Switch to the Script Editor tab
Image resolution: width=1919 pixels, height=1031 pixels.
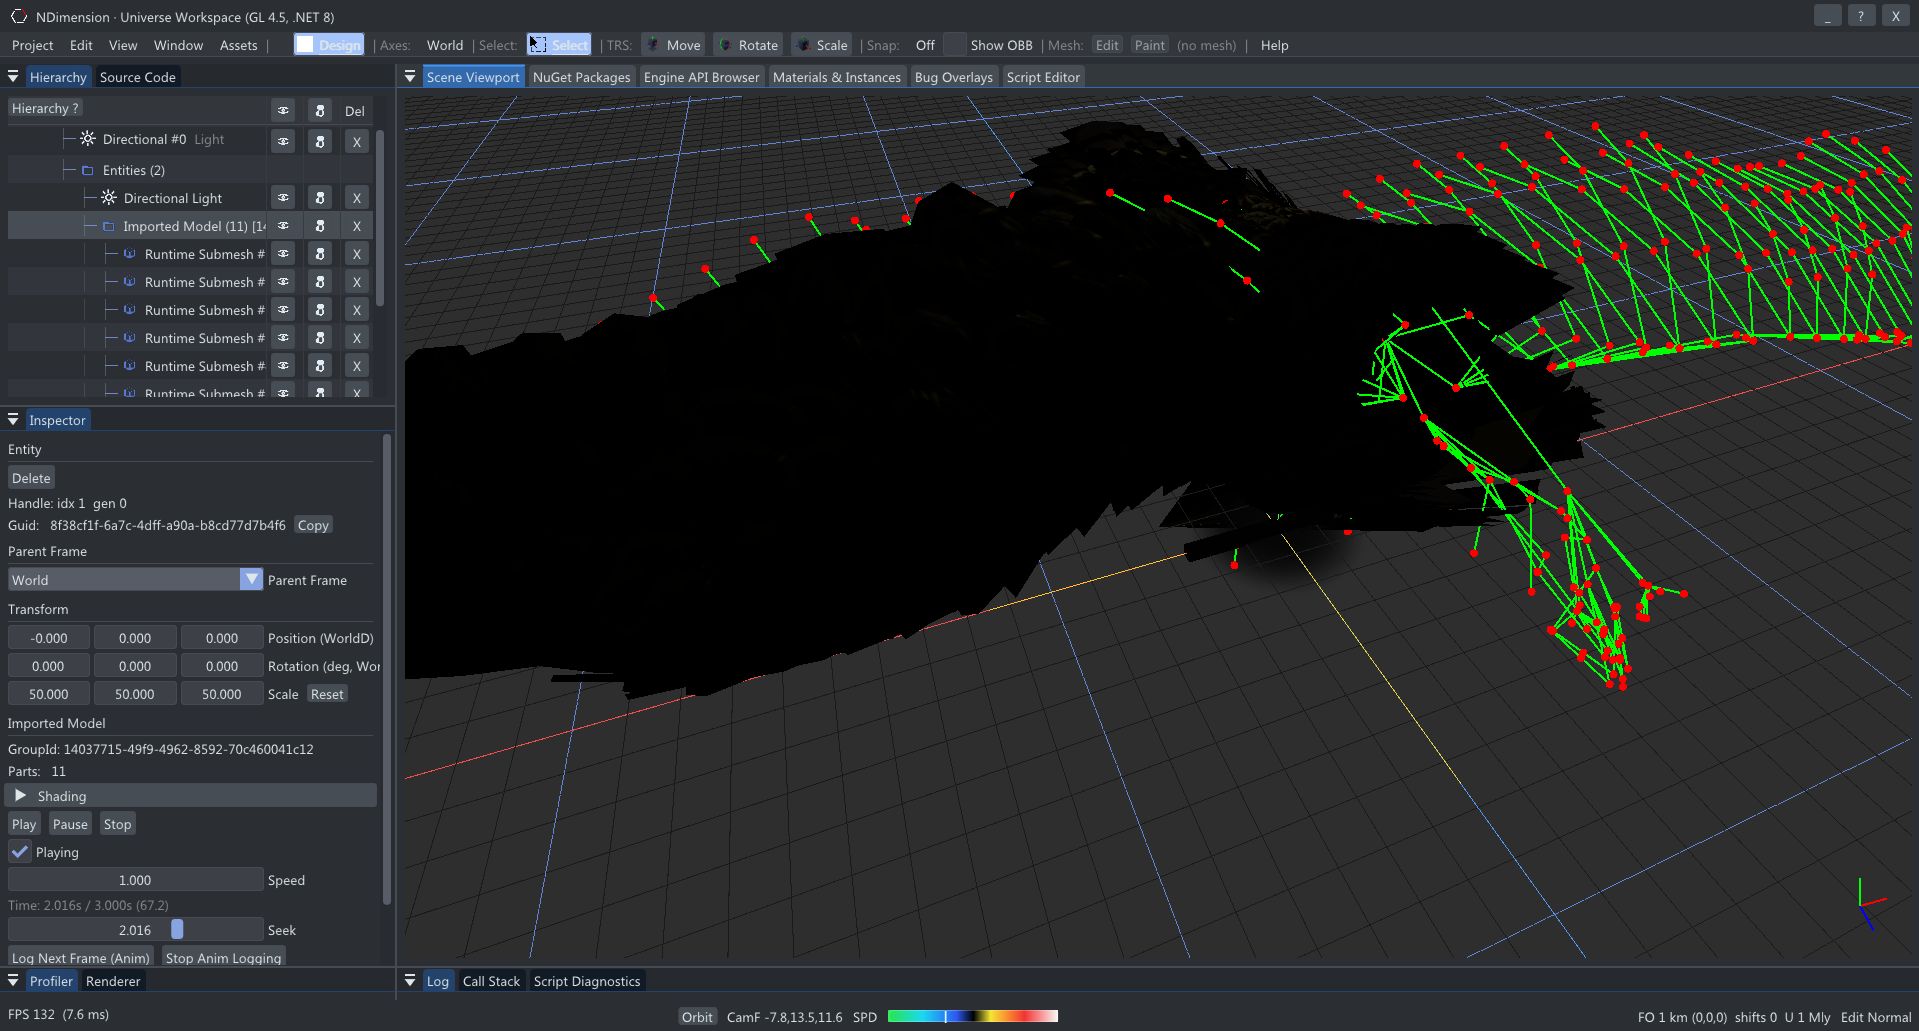tap(1042, 76)
